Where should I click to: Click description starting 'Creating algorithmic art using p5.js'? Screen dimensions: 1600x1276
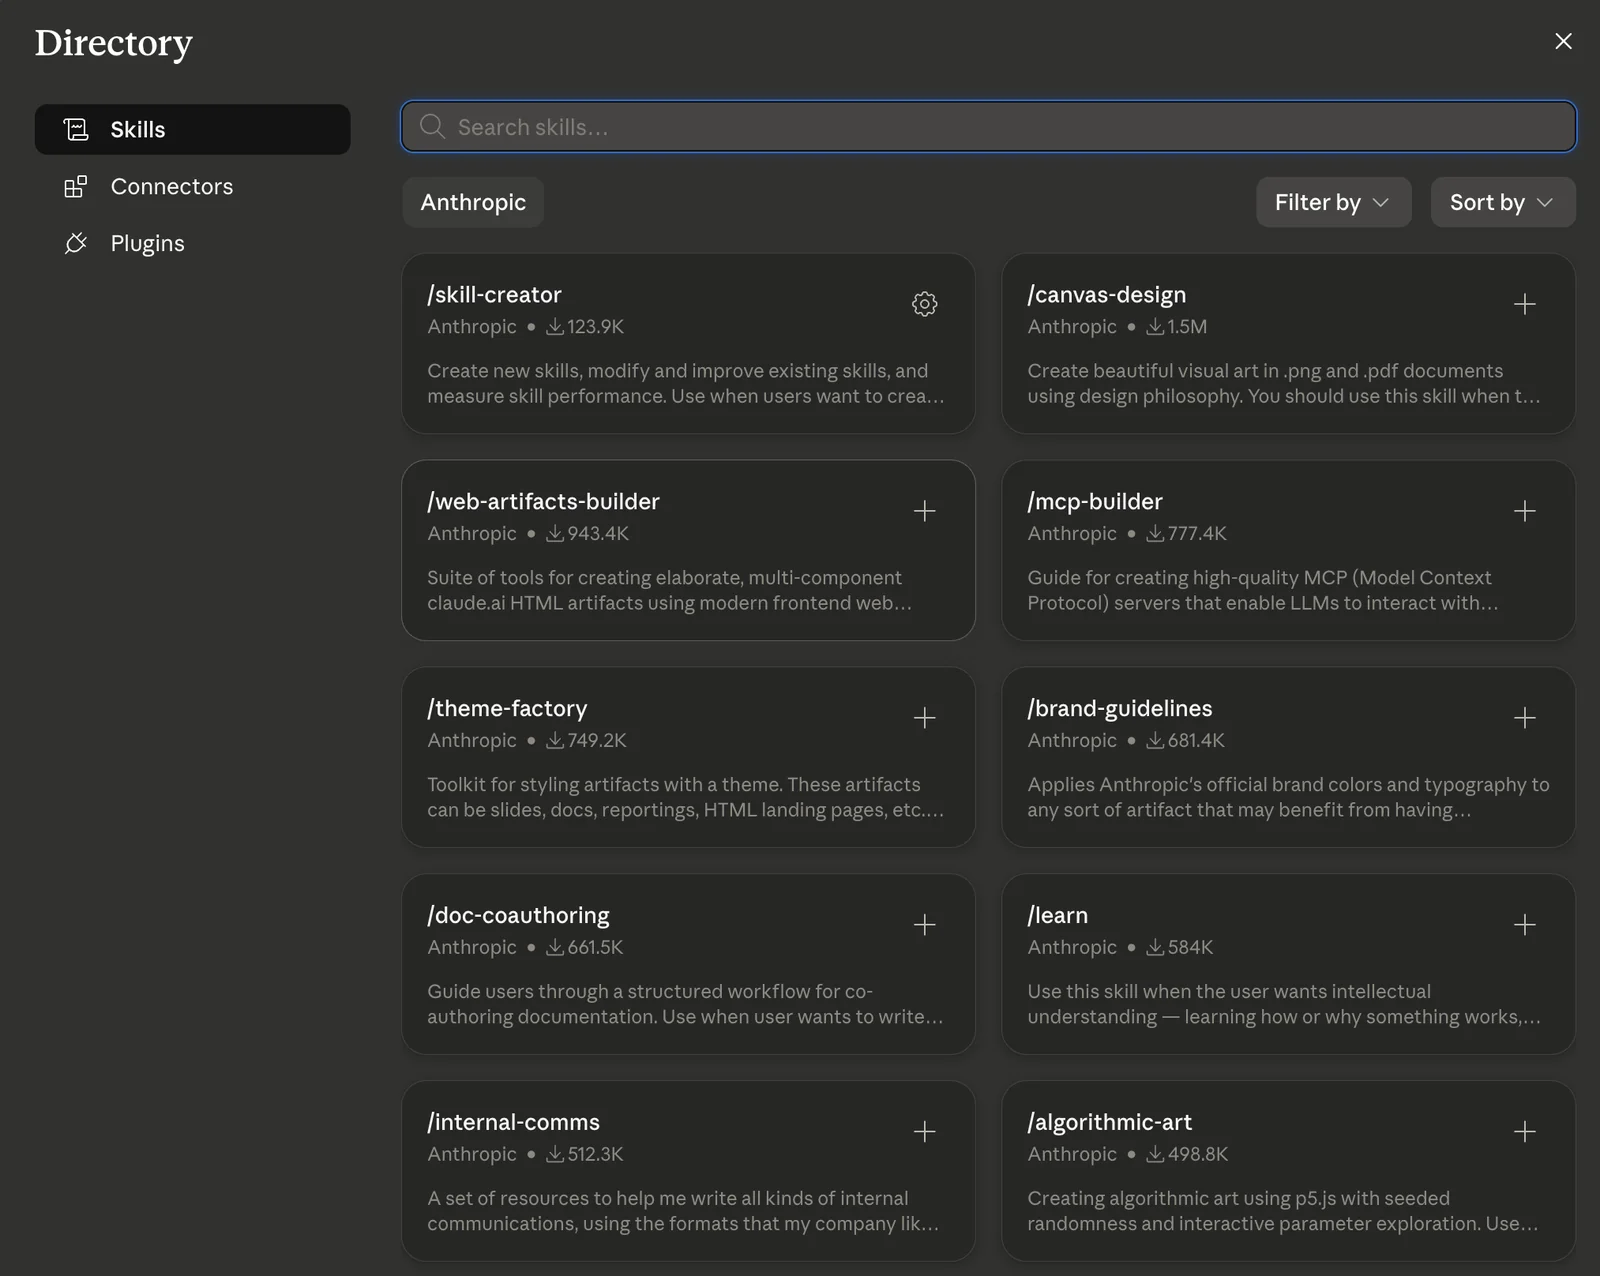pyautogui.click(x=1283, y=1212)
